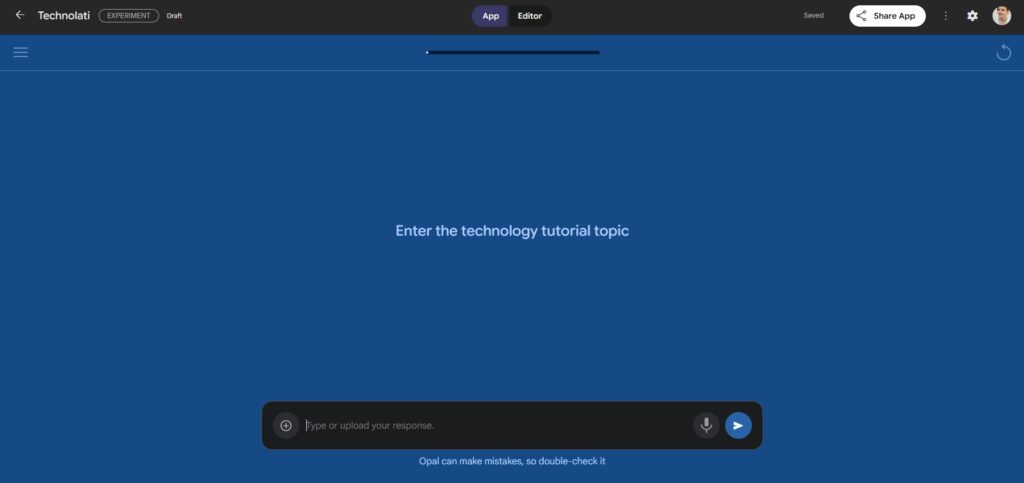Activate the microphone for voice input
The image size is (1024, 483).
tap(706, 425)
